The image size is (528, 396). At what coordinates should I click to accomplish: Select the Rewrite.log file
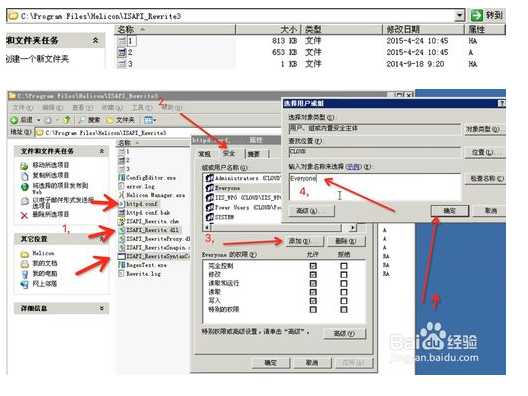point(139,274)
